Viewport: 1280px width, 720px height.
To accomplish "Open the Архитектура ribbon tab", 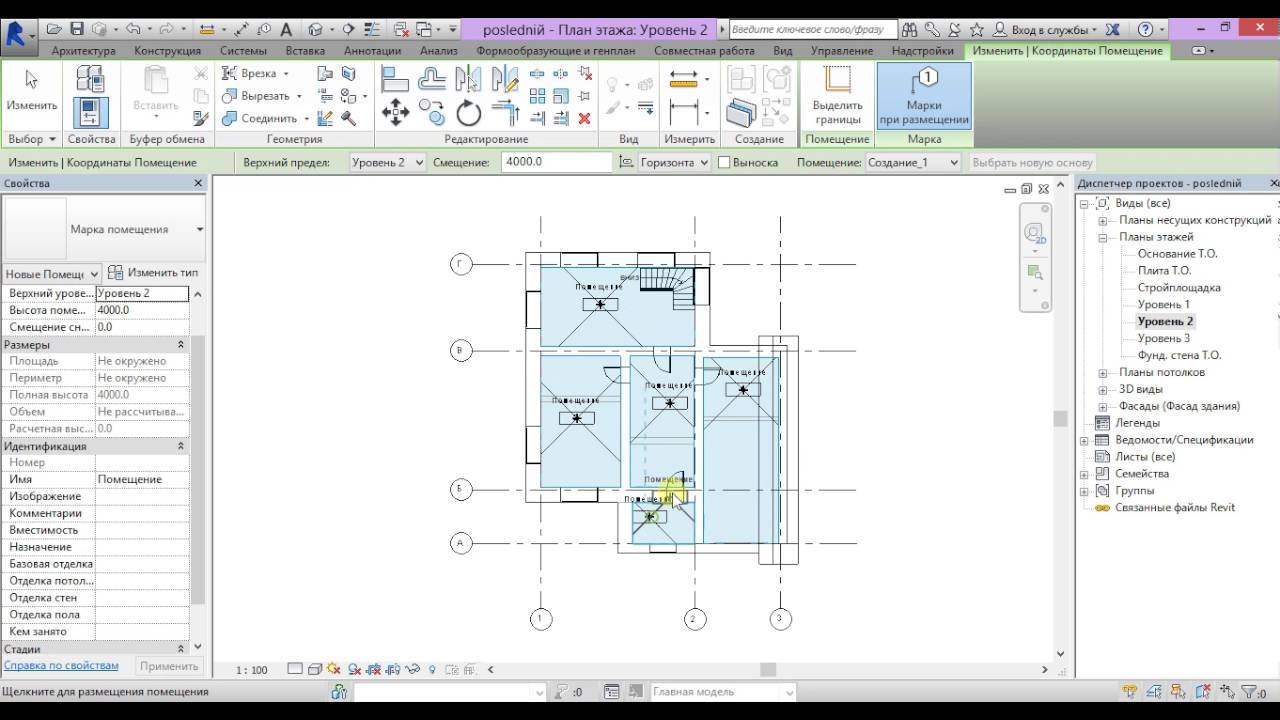I will click(83, 50).
